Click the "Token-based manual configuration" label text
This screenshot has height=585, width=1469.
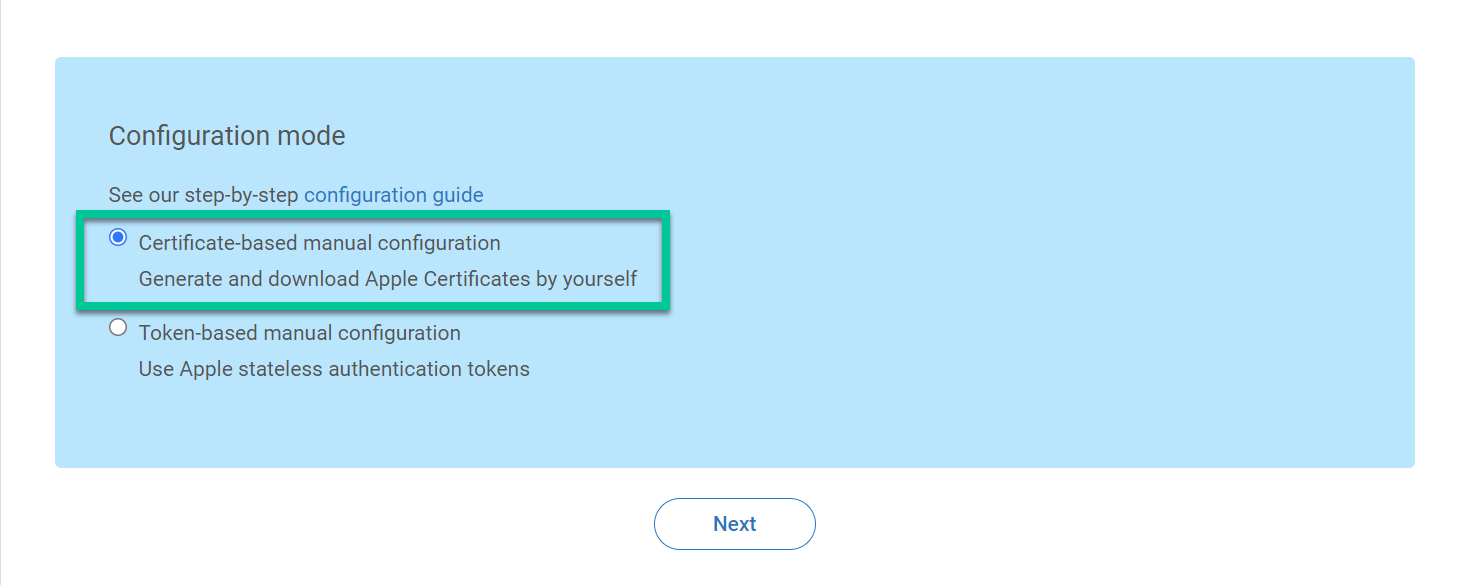pos(299,333)
